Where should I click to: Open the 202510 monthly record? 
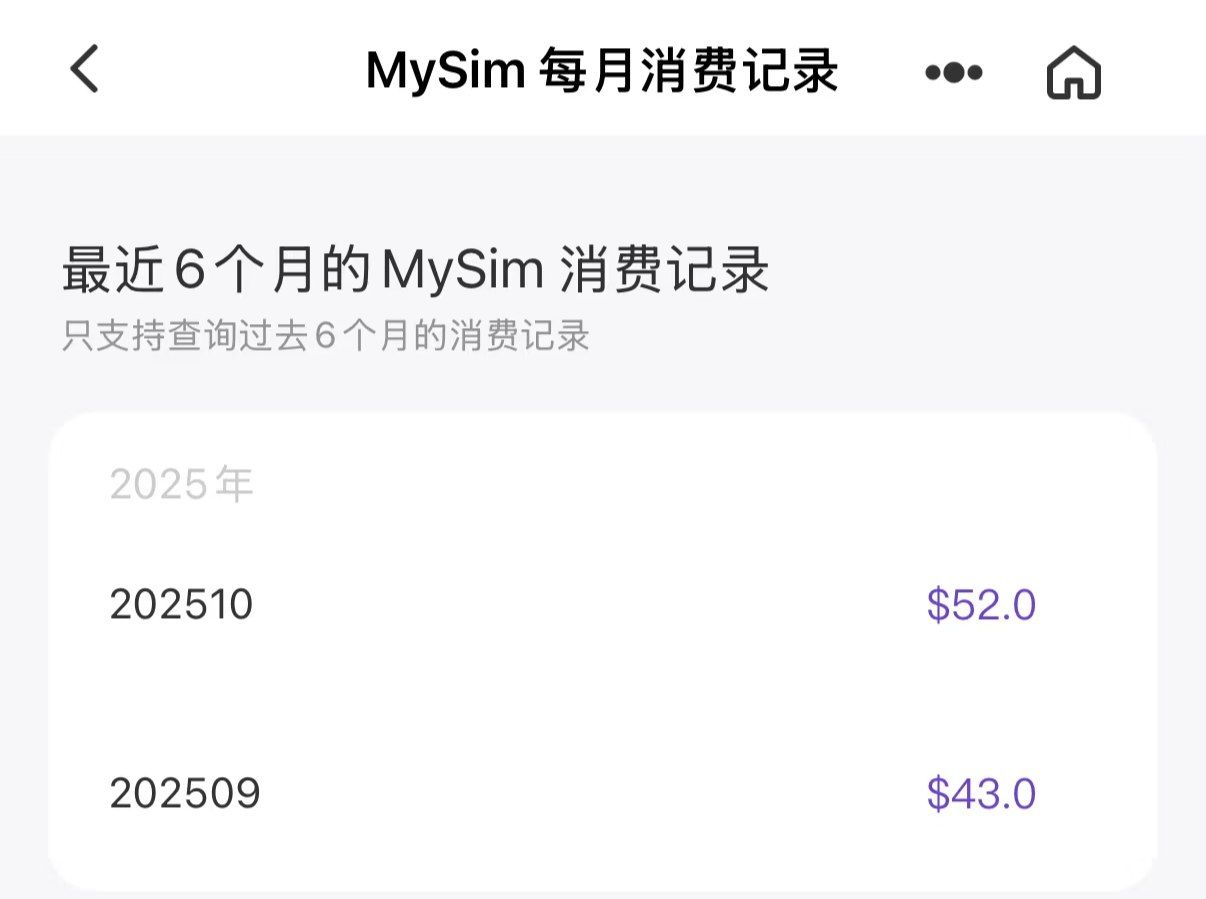181,604
